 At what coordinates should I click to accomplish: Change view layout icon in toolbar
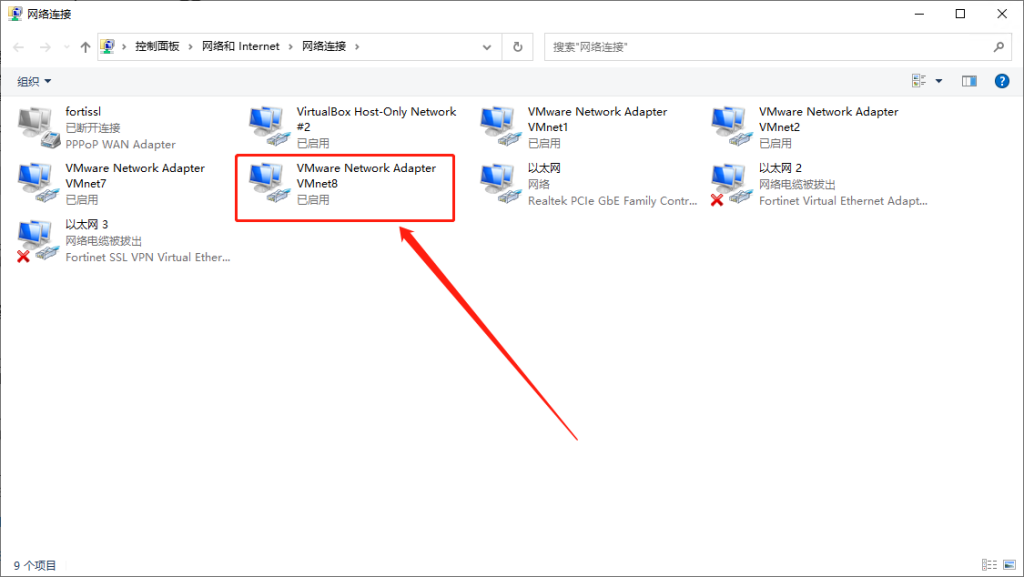point(920,81)
